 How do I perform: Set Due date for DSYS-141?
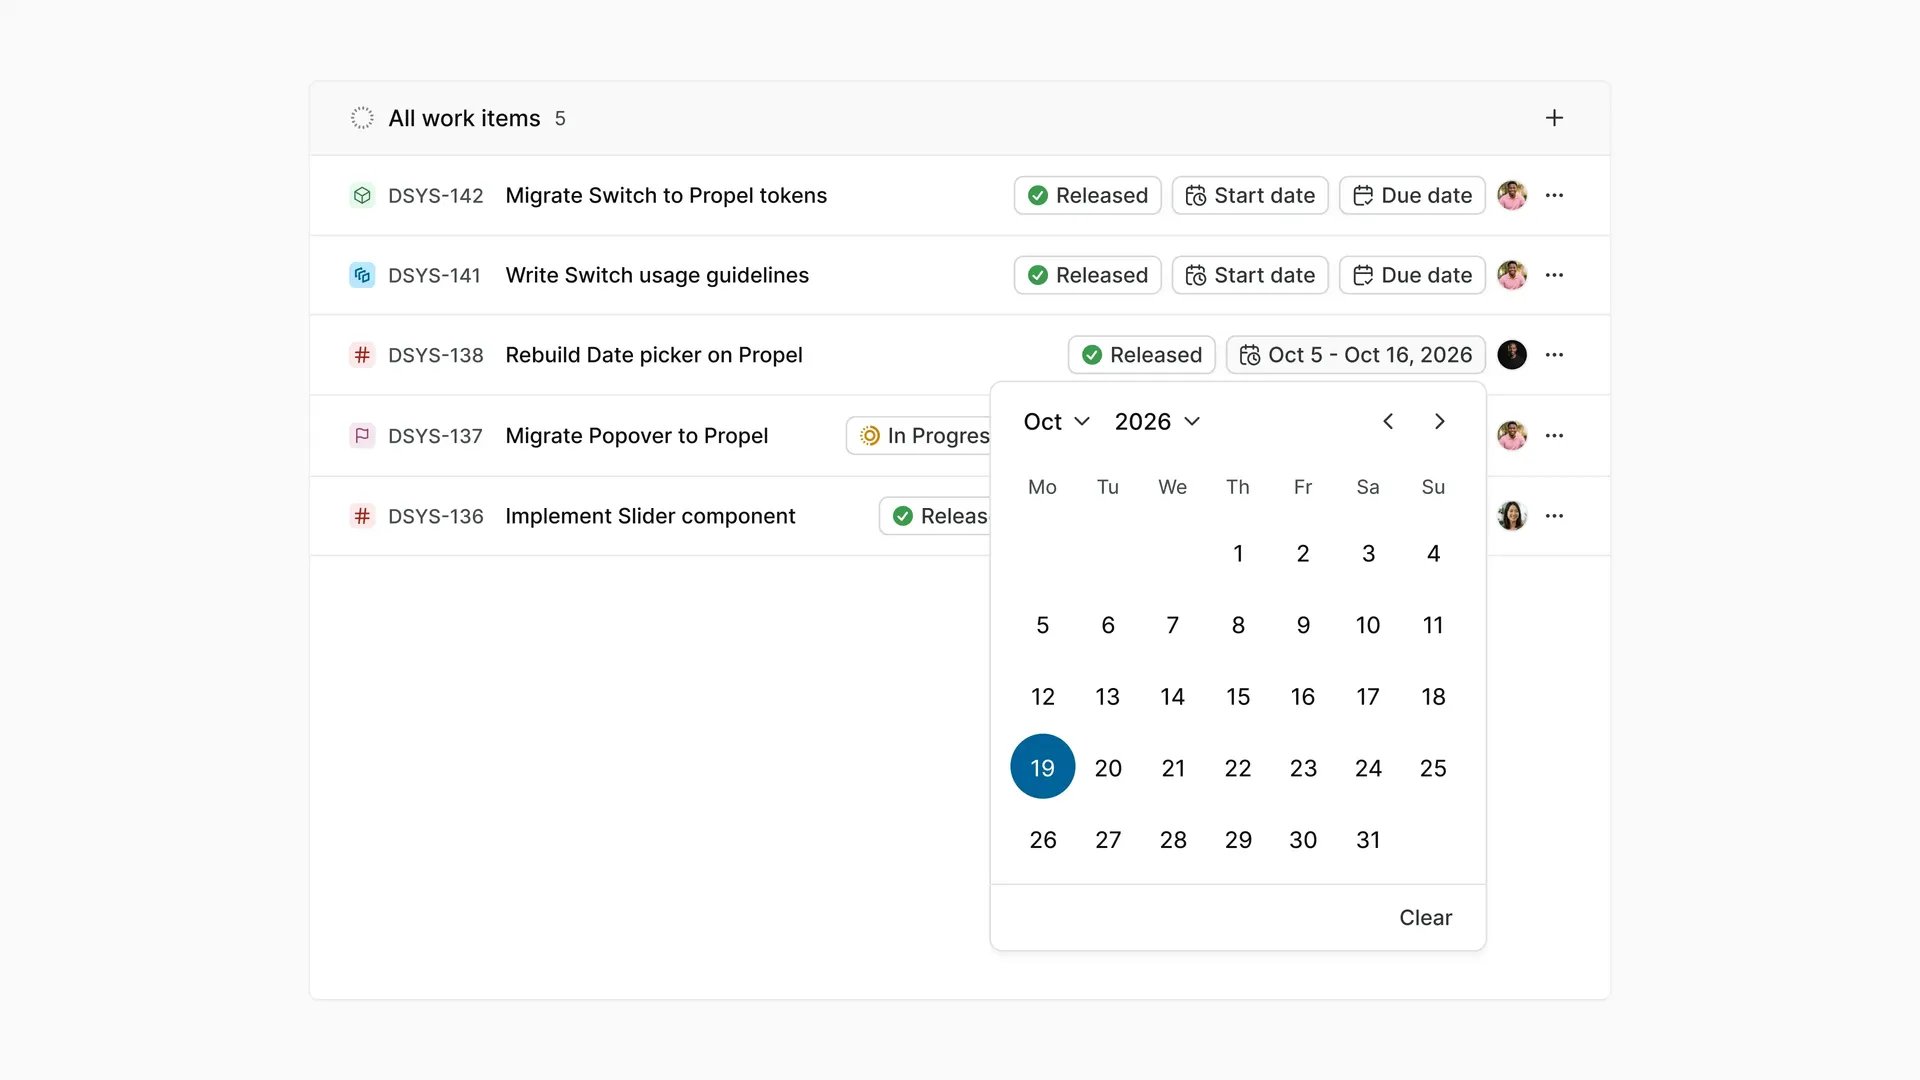pos(1412,275)
